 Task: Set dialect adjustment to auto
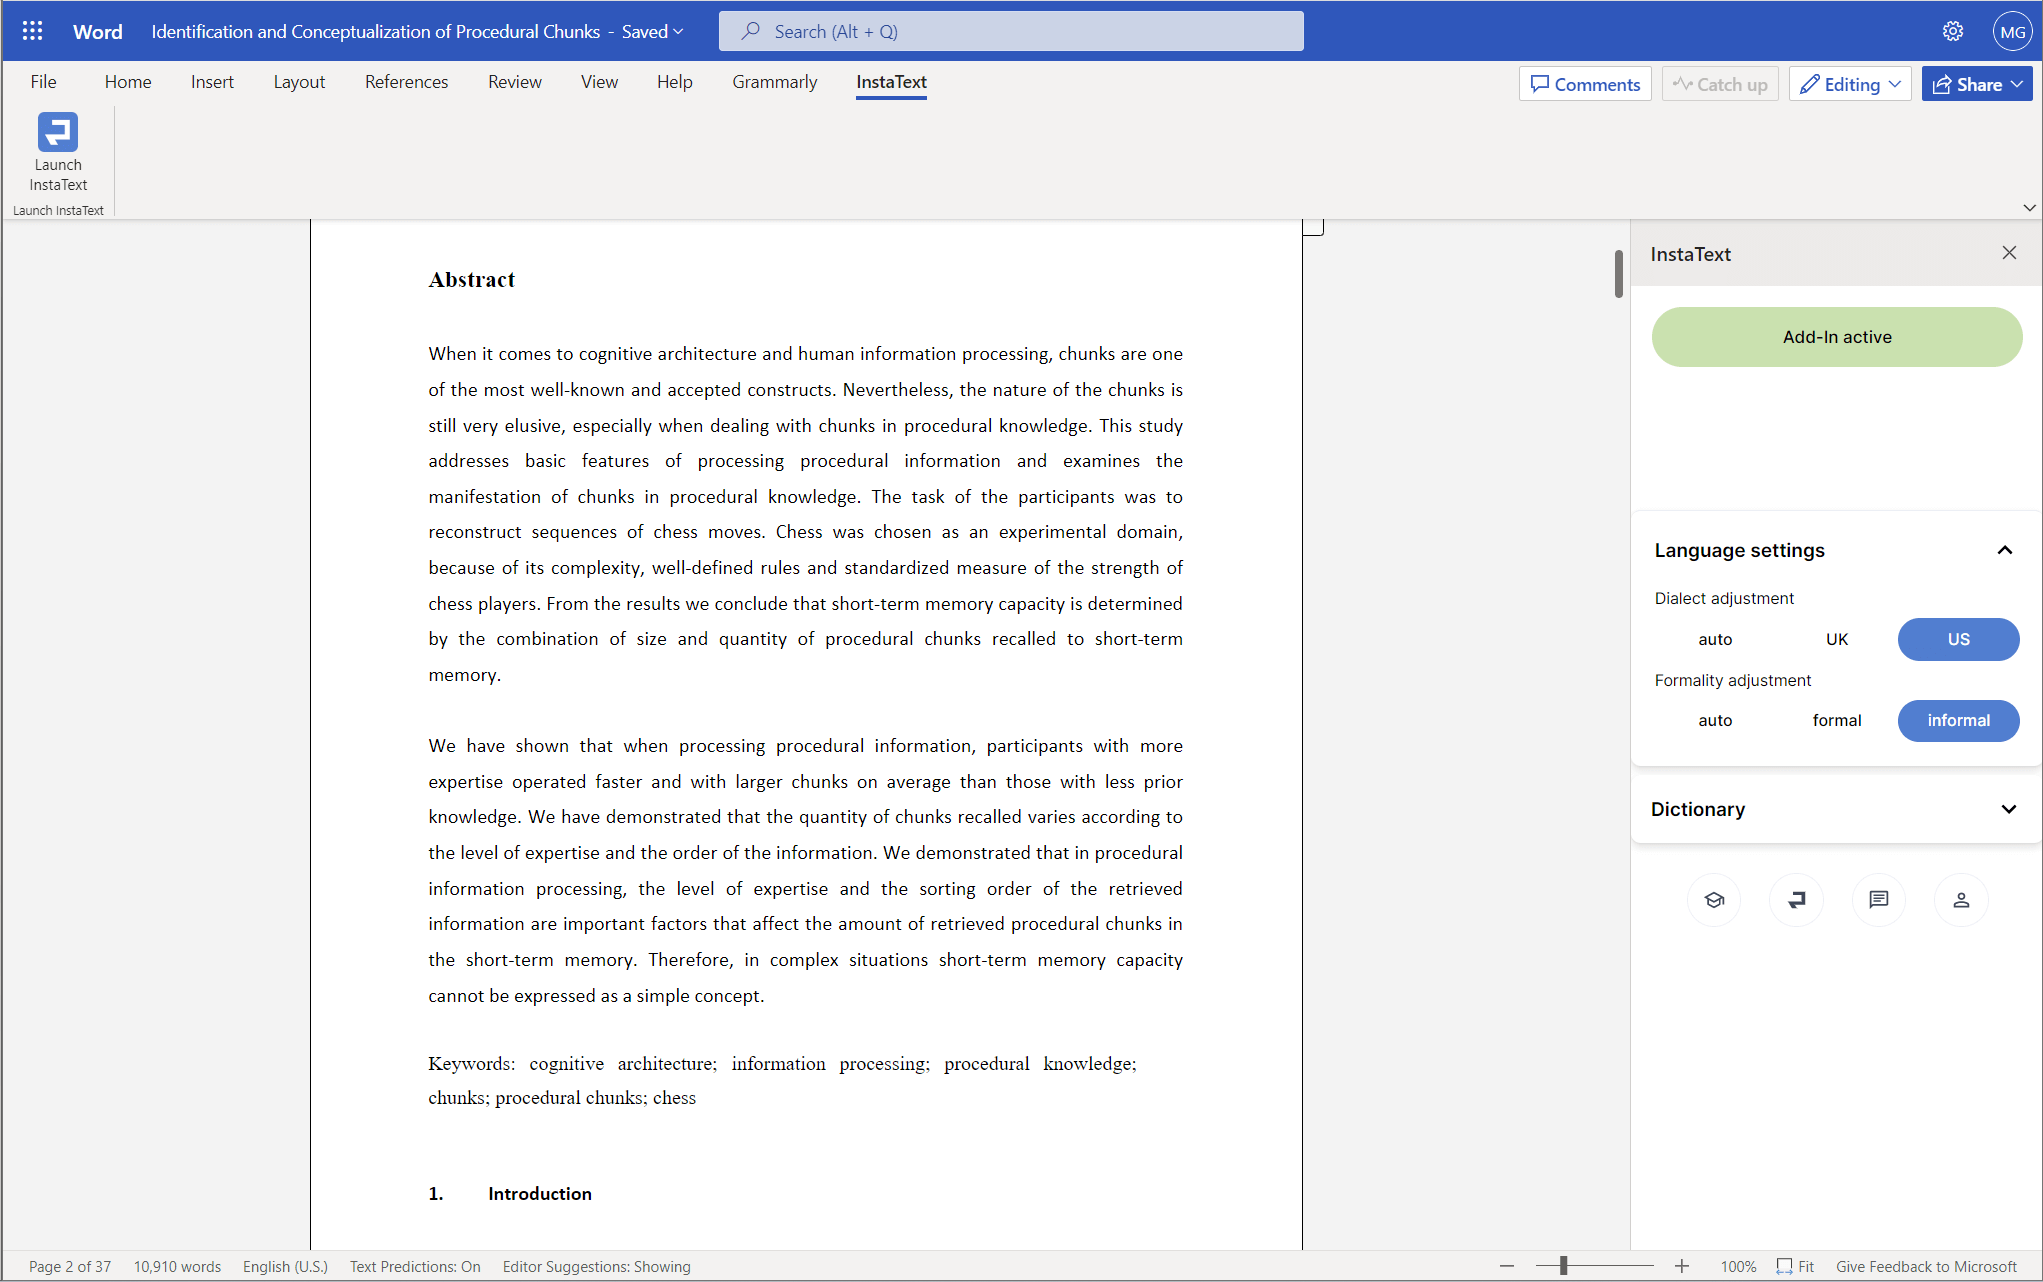click(1716, 639)
